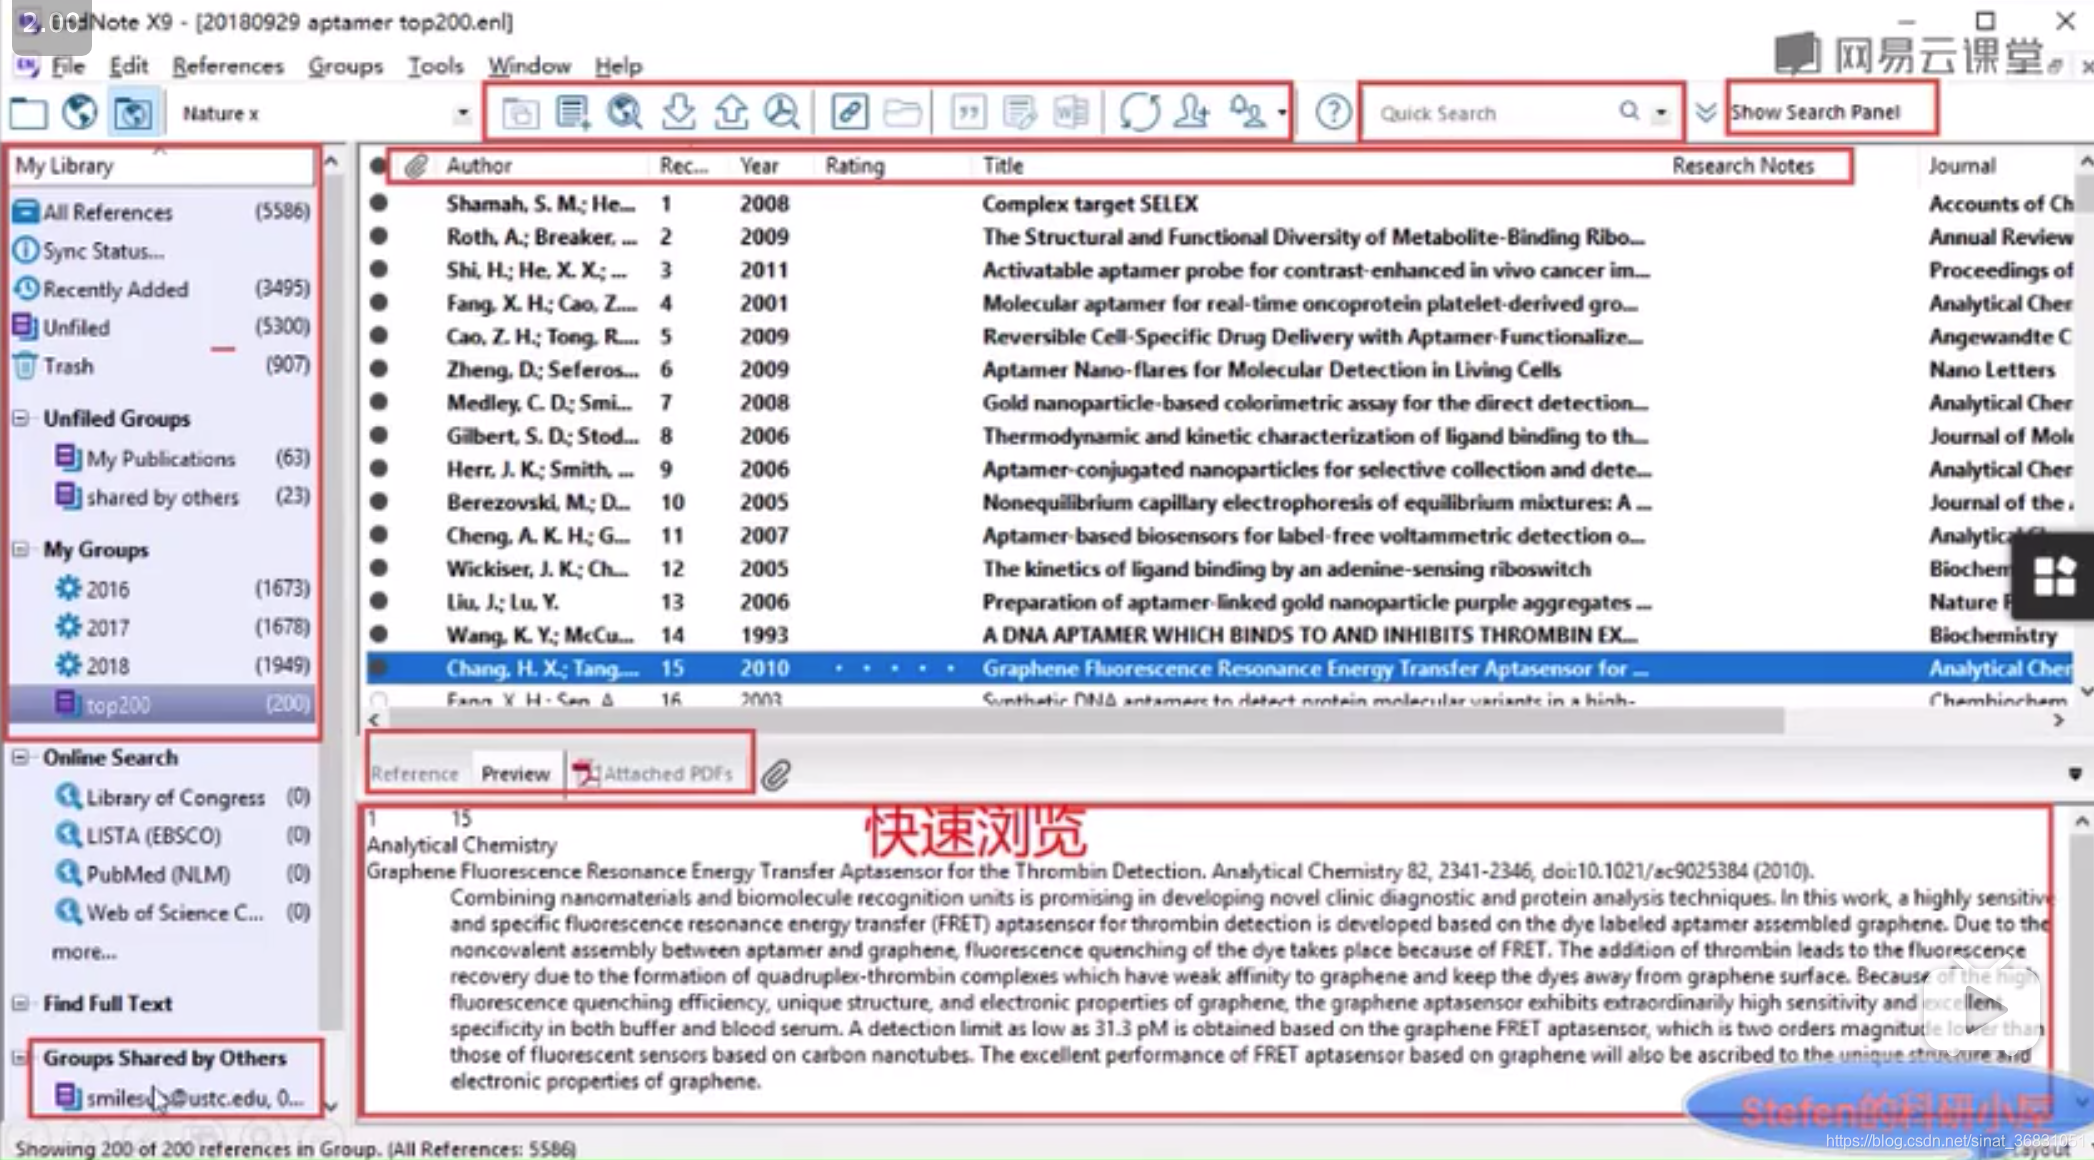Click the paperclip attachment column header
The height and width of the screenshot is (1160, 2094).
tap(417, 166)
